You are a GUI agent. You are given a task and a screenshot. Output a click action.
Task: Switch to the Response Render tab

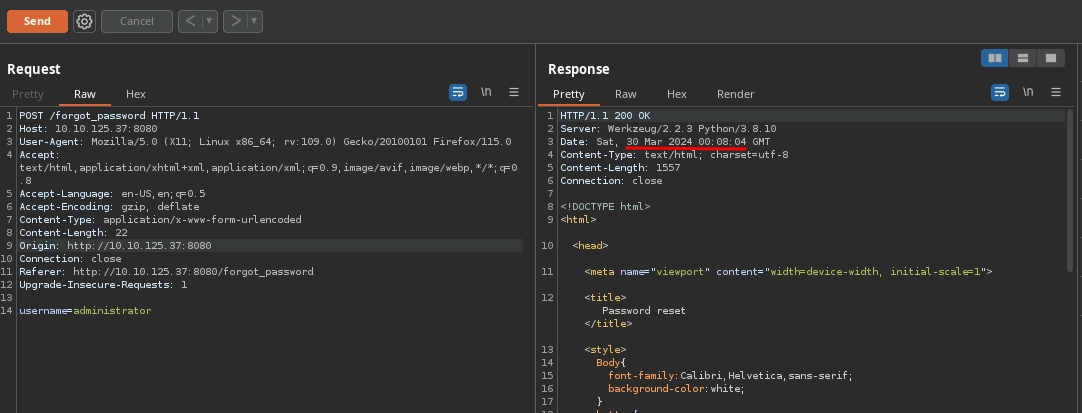click(x=735, y=94)
